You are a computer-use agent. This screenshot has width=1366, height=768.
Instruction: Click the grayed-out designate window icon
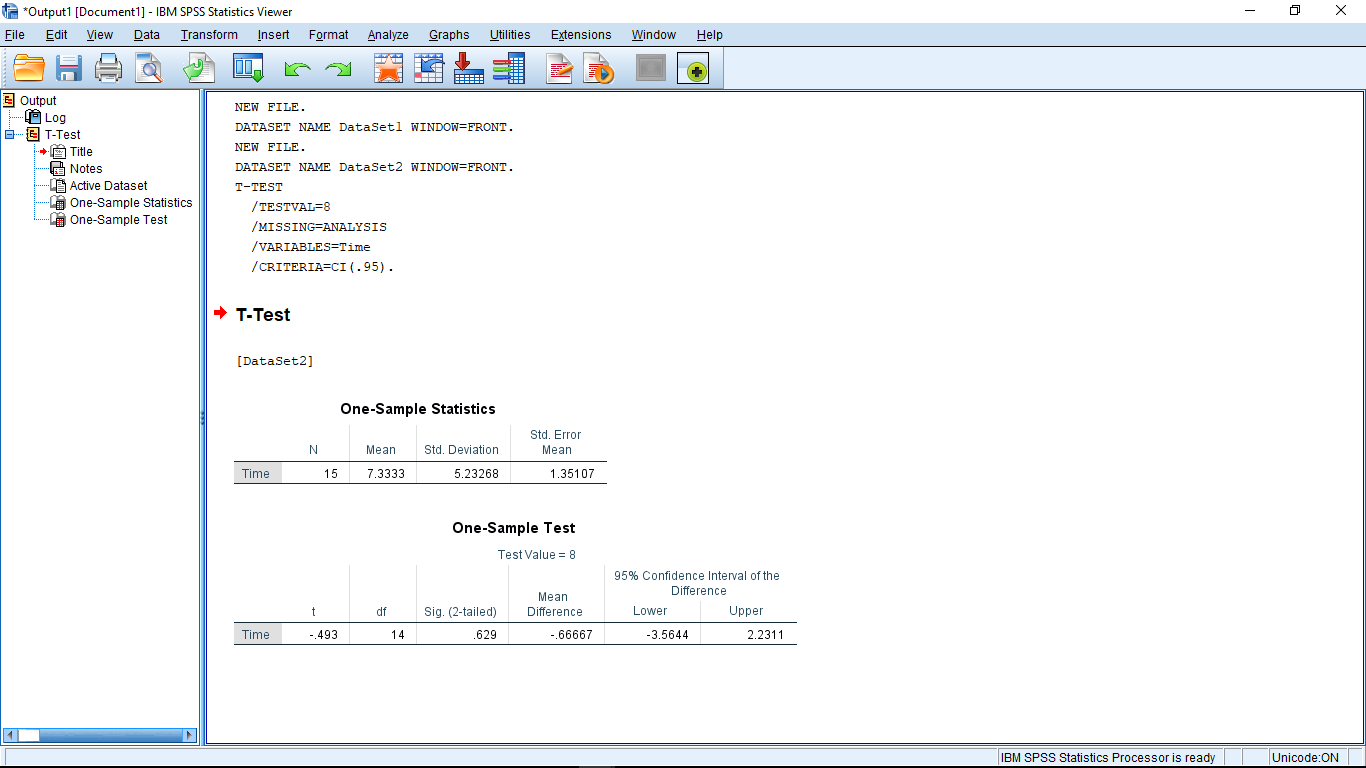pyautogui.click(x=651, y=68)
